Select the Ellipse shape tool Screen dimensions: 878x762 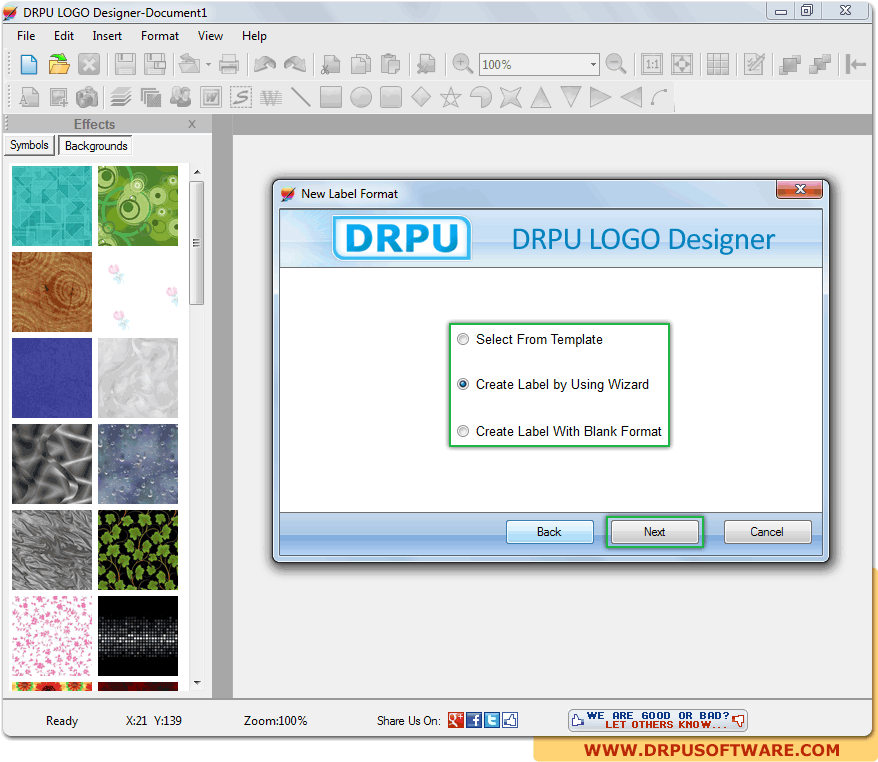361,98
